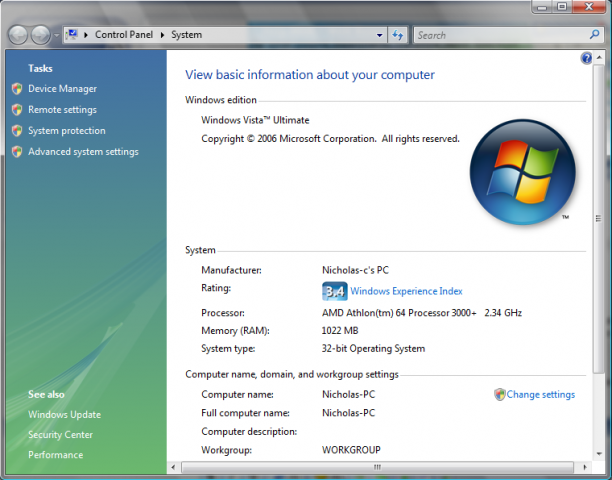Minimize the System window
This screenshot has width=612, height=480.
(542, 7)
